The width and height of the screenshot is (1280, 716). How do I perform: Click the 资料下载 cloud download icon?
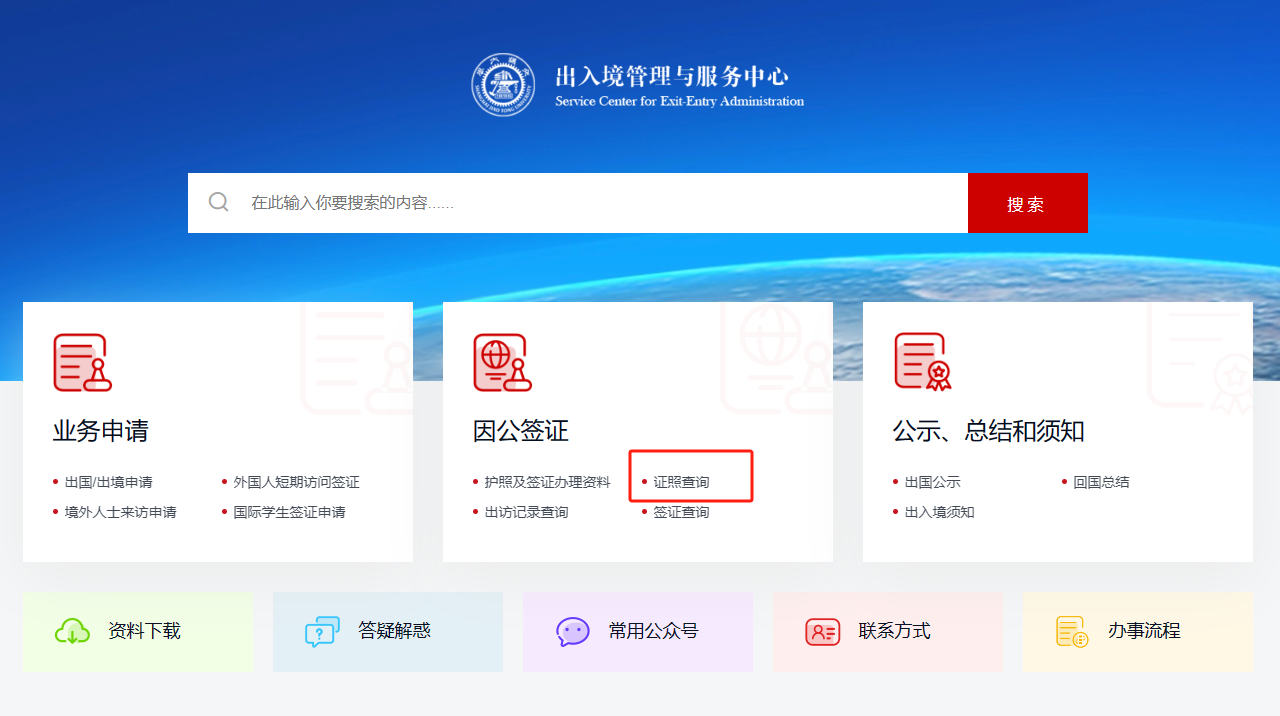[72, 631]
